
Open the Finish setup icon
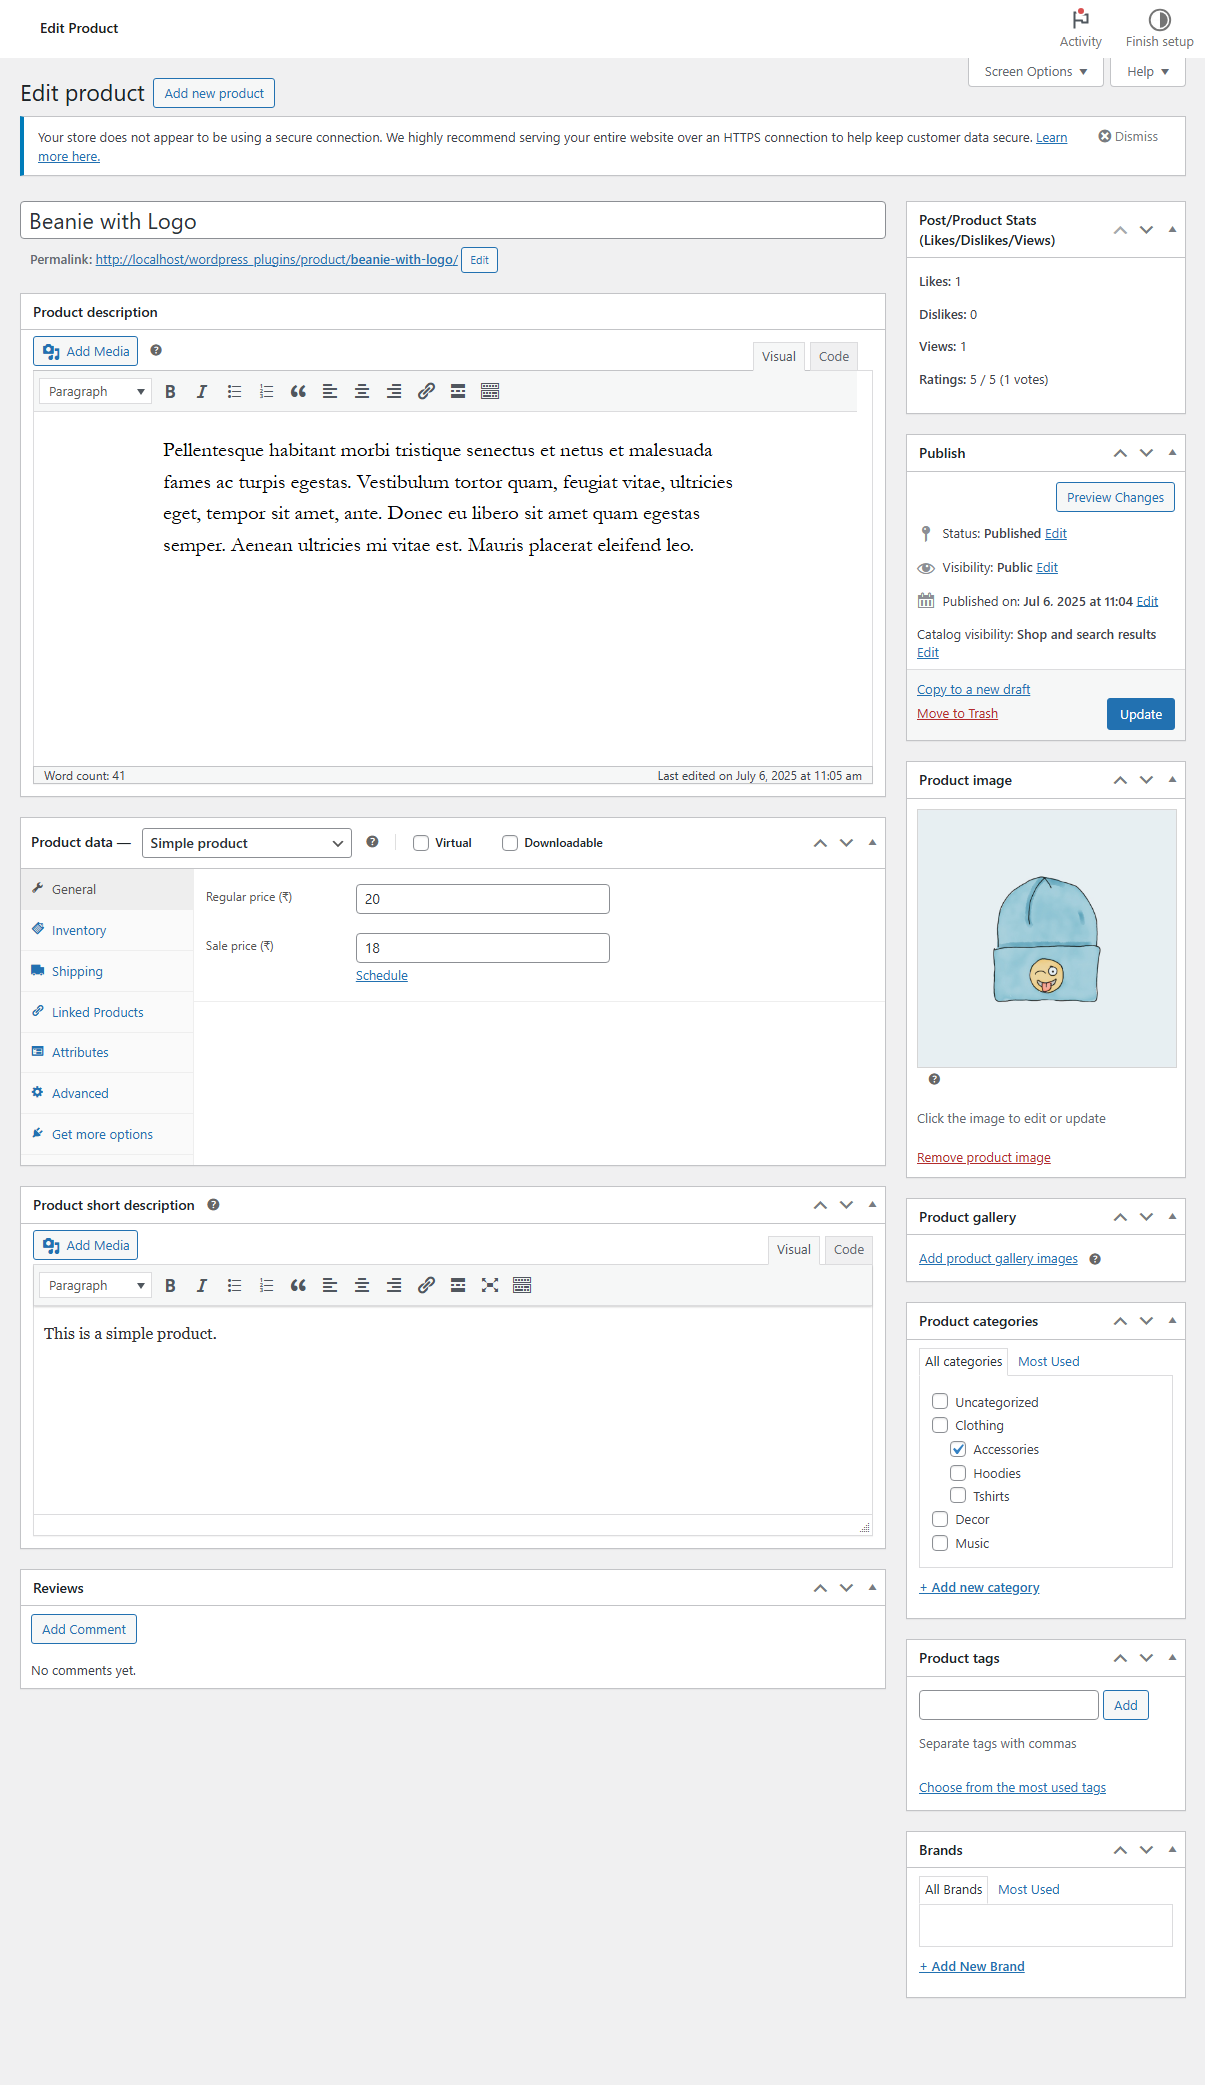coord(1159,19)
